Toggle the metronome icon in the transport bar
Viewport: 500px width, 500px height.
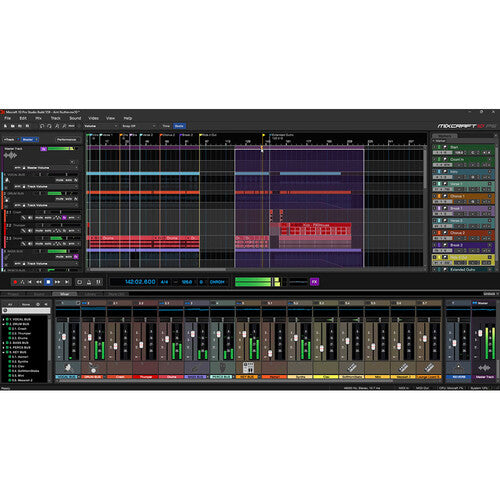click(22, 282)
